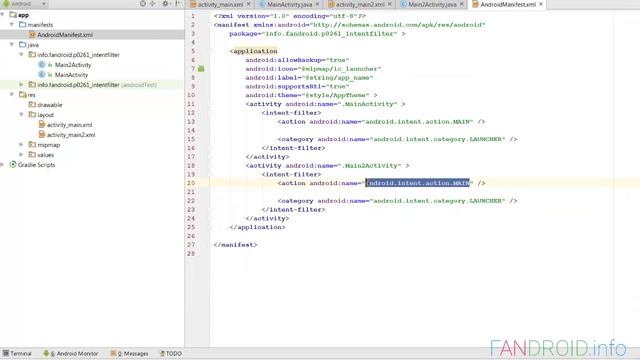The image size is (640, 360).
Task: Collapse the app module node
Action: click(3, 15)
